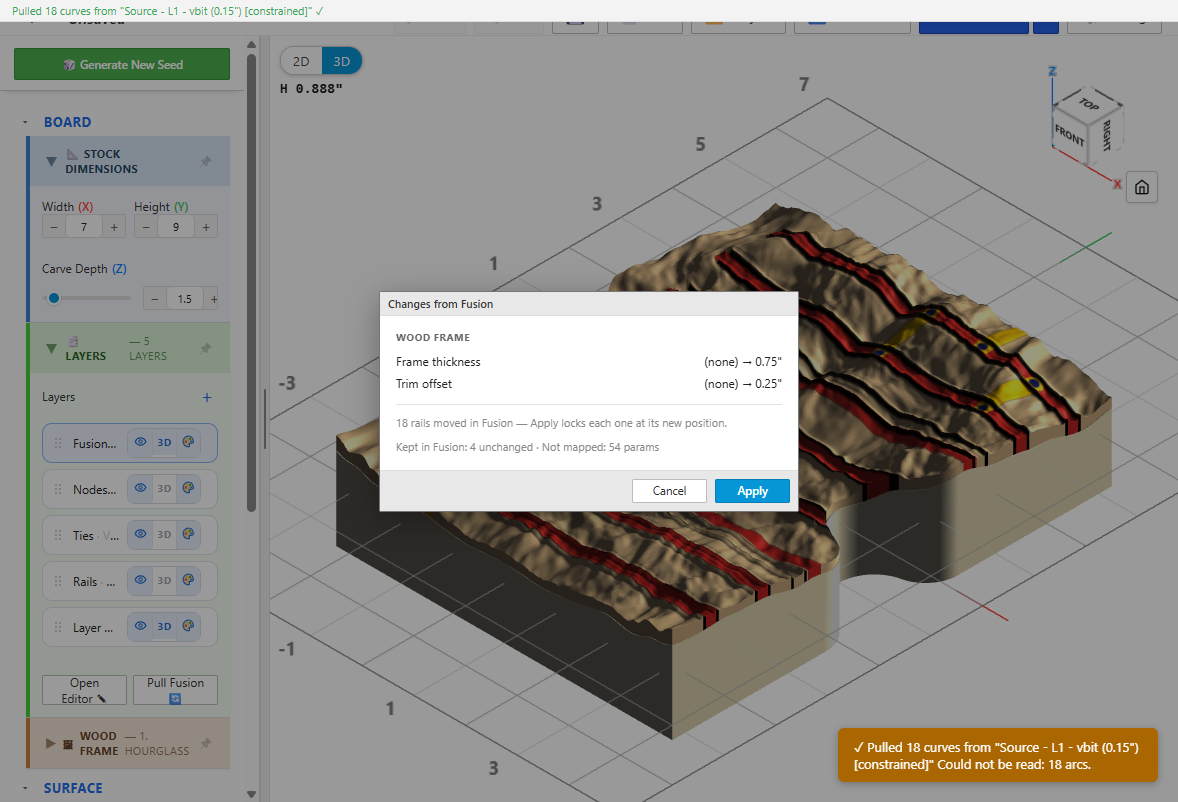
Task: Select the 3D view tab
Action: pyautogui.click(x=342, y=61)
